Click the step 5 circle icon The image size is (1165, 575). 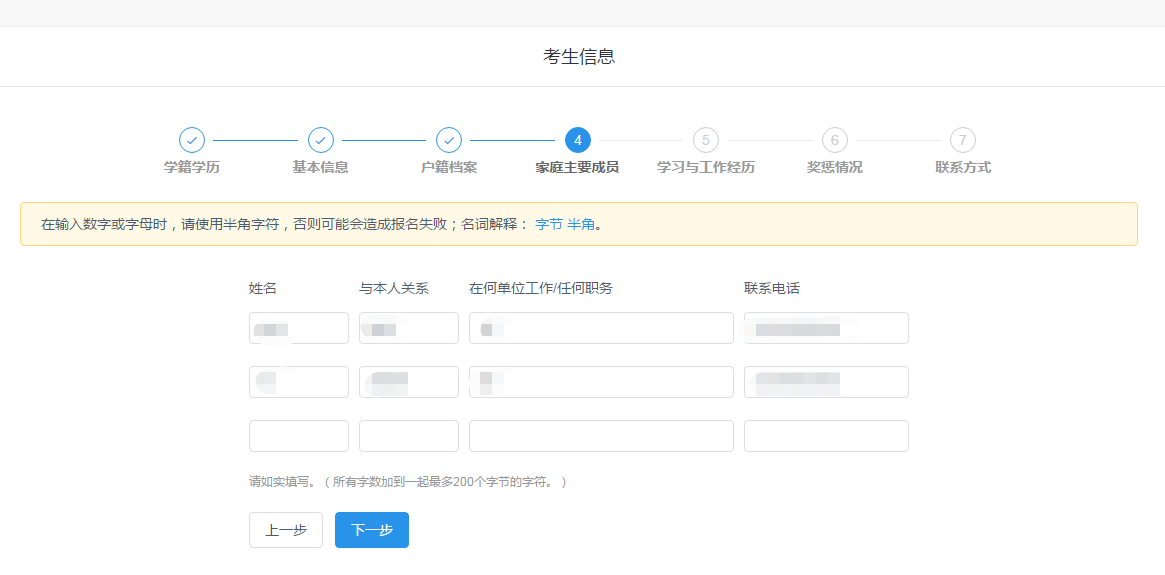[x=706, y=140]
